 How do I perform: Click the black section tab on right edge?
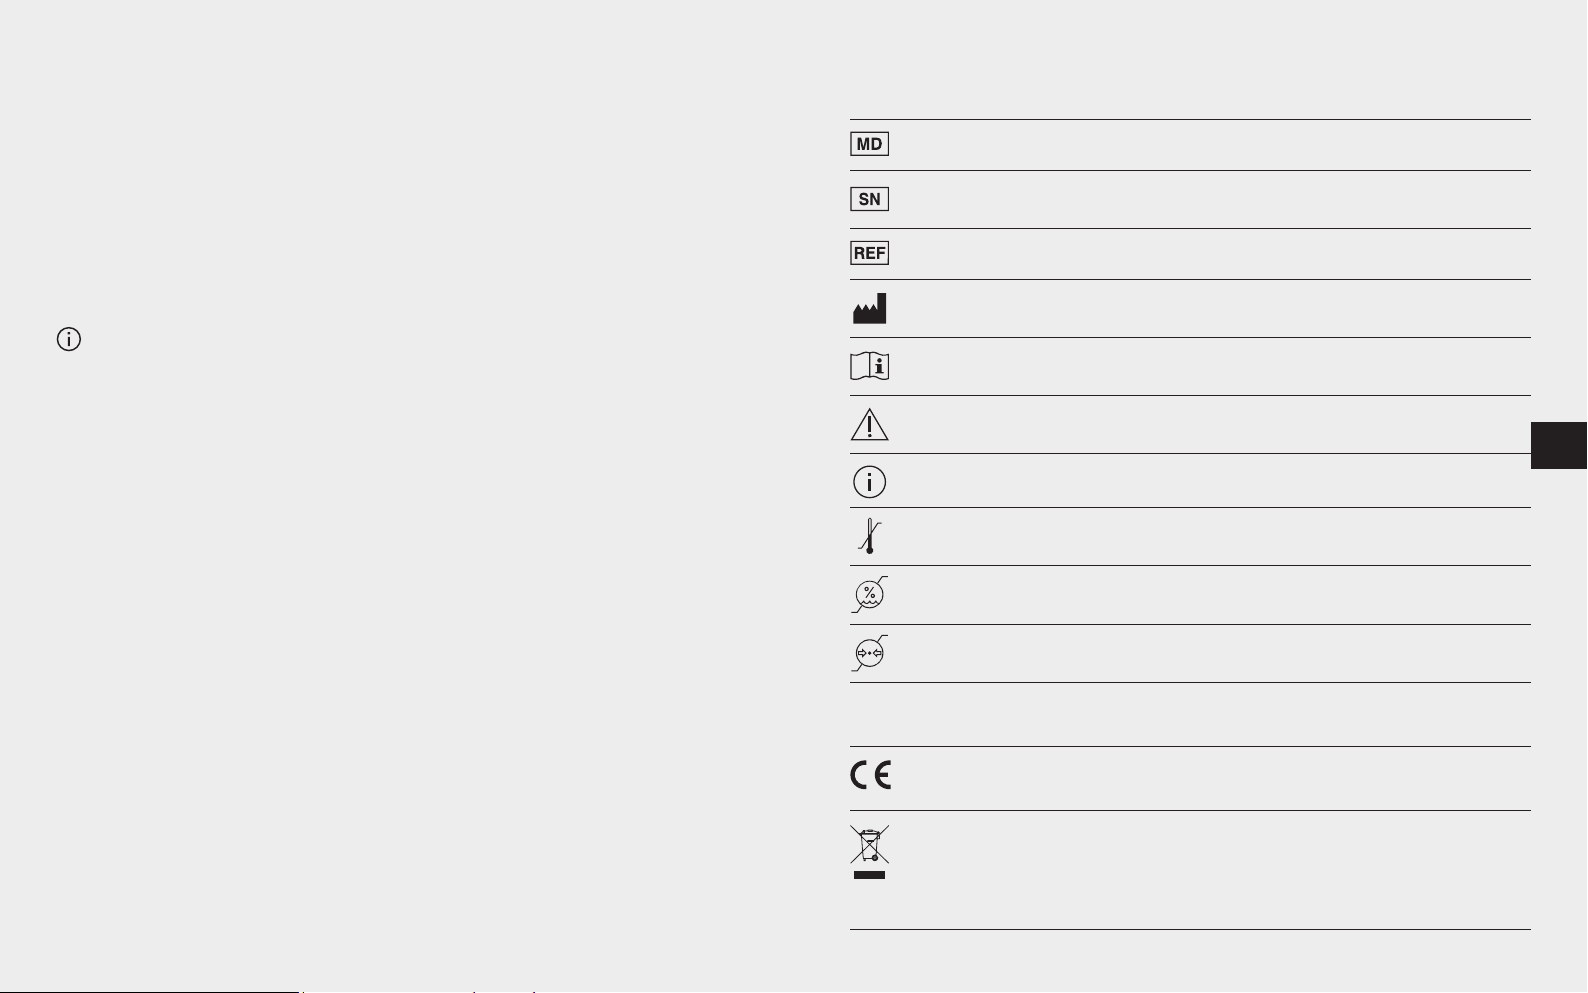point(1558,445)
